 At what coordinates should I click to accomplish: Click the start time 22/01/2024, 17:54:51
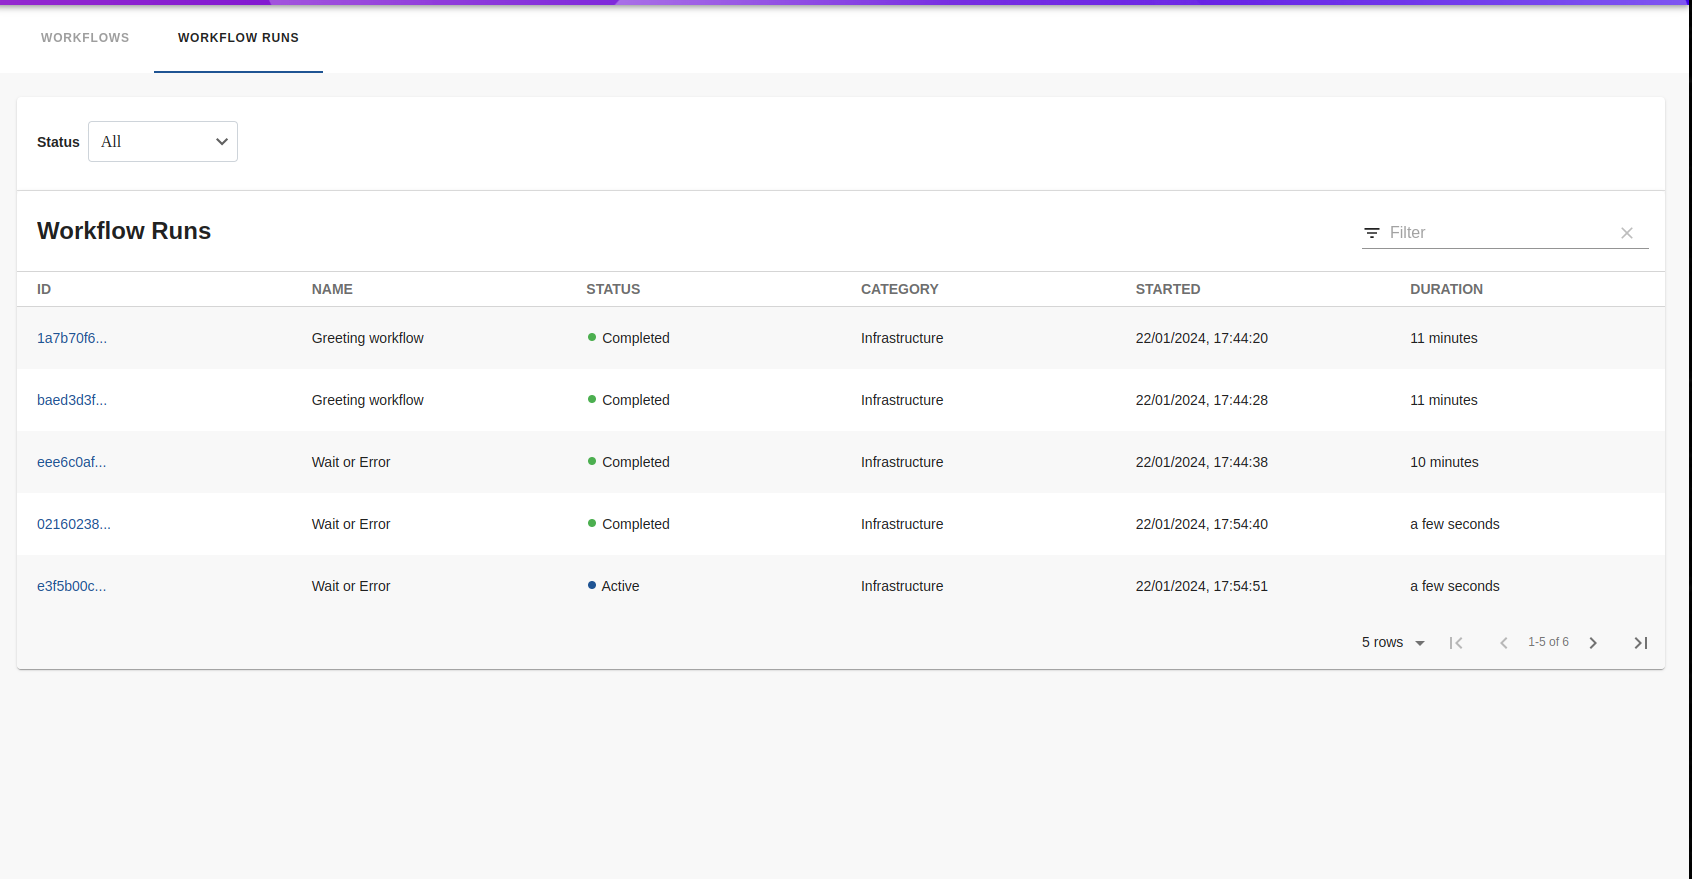tap(1201, 586)
